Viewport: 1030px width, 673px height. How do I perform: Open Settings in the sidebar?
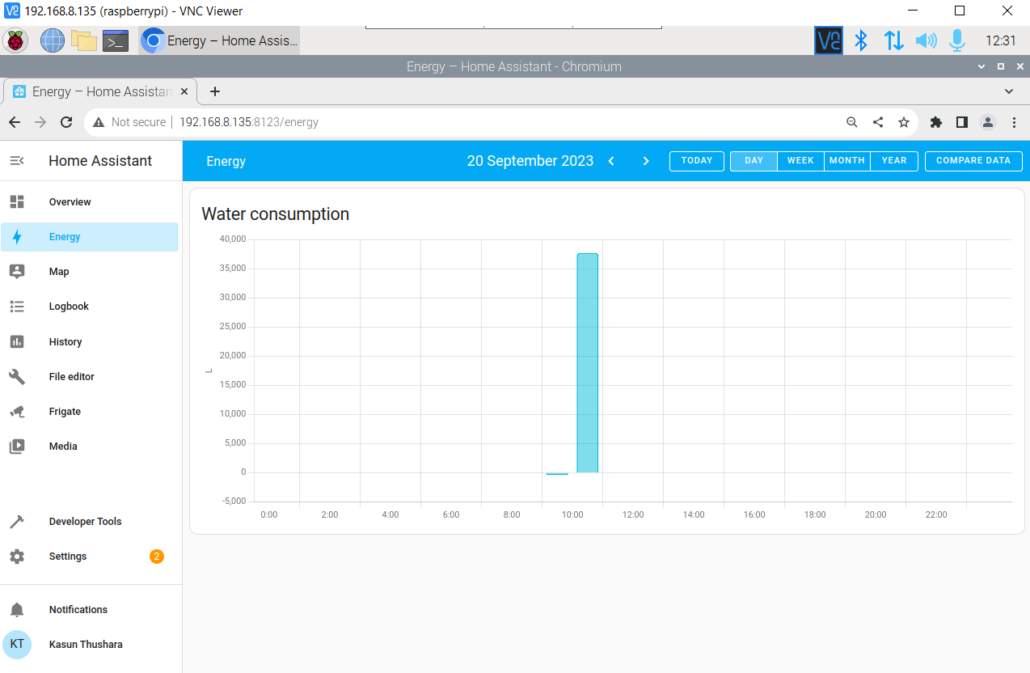tap(67, 557)
